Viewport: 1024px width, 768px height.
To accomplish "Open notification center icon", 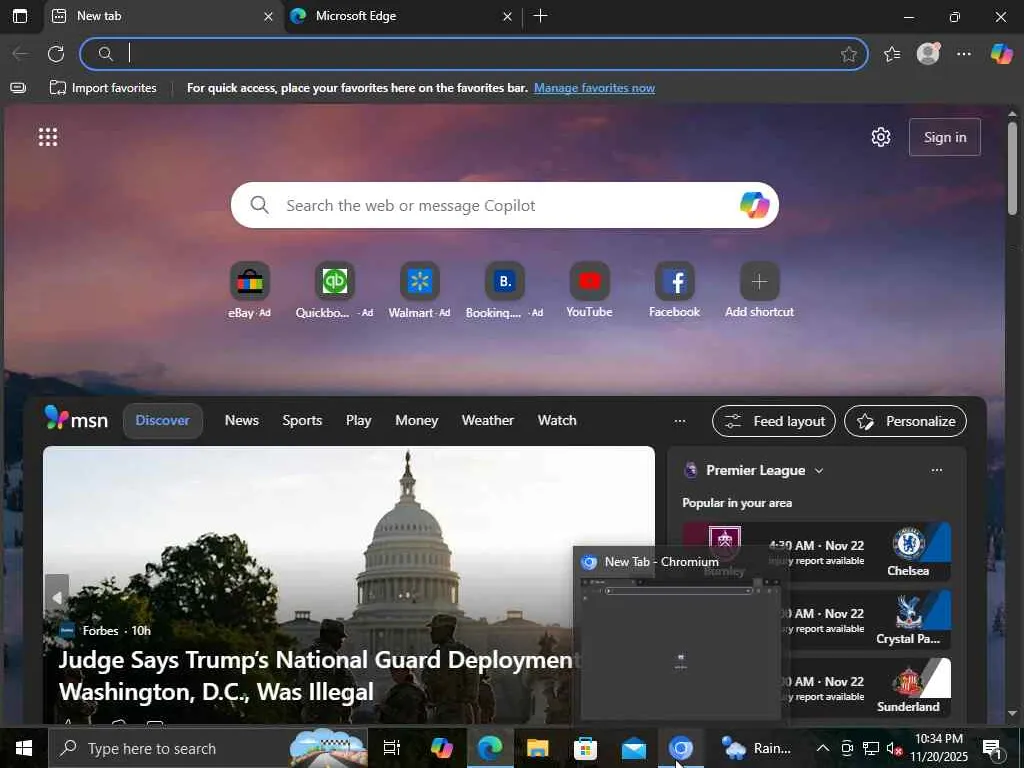I will [x=992, y=748].
